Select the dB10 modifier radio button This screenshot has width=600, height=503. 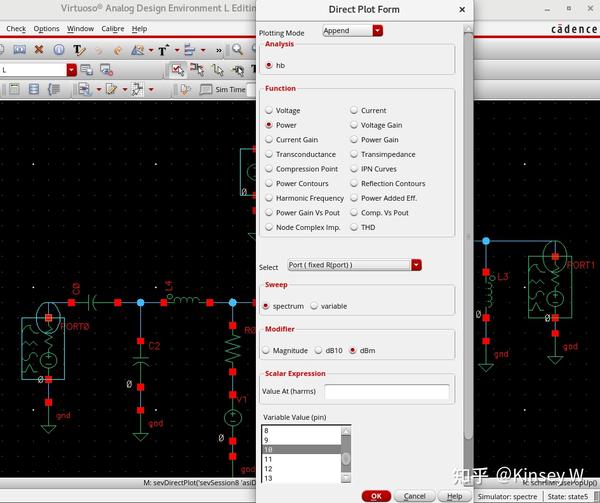pos(318,350)
